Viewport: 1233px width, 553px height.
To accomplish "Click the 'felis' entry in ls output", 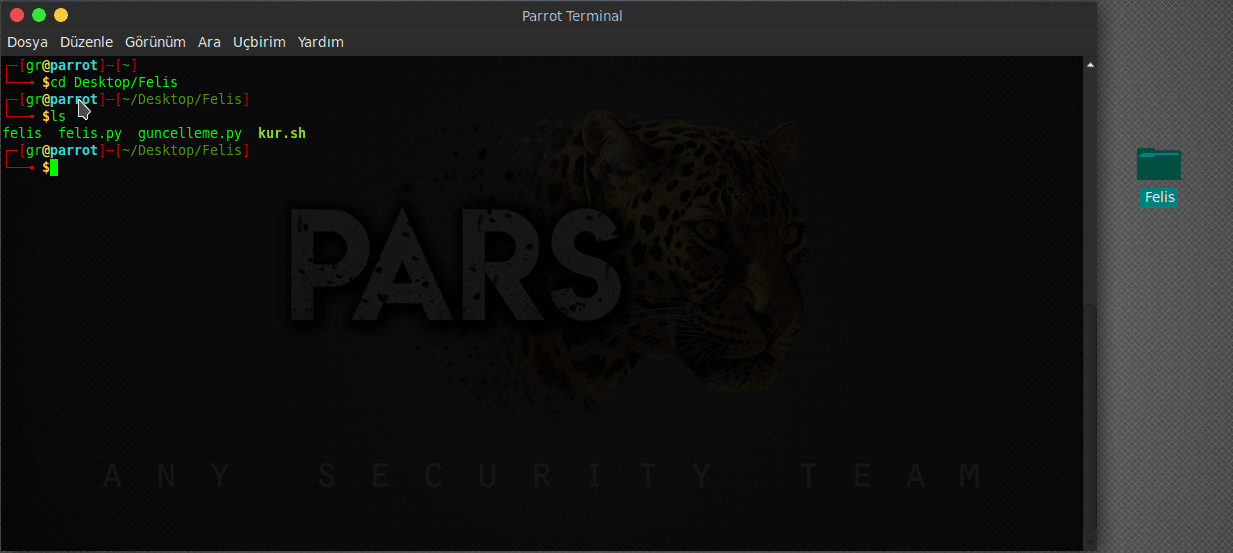I will 22,133.
